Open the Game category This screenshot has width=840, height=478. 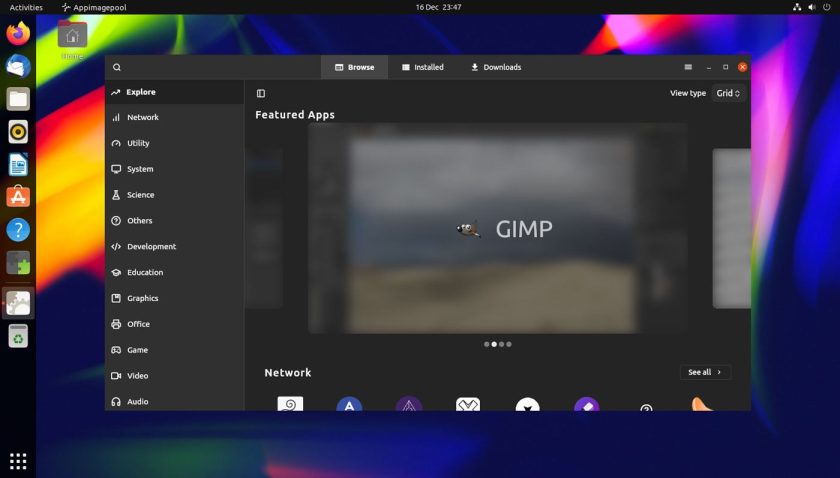coord(175,350)
